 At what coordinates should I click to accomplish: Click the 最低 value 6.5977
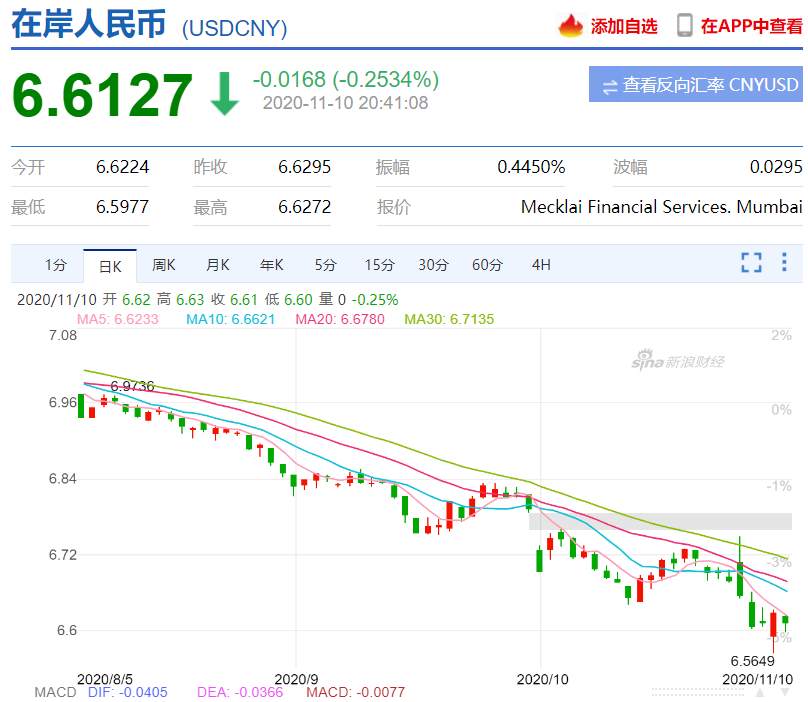tap(122, 207)
